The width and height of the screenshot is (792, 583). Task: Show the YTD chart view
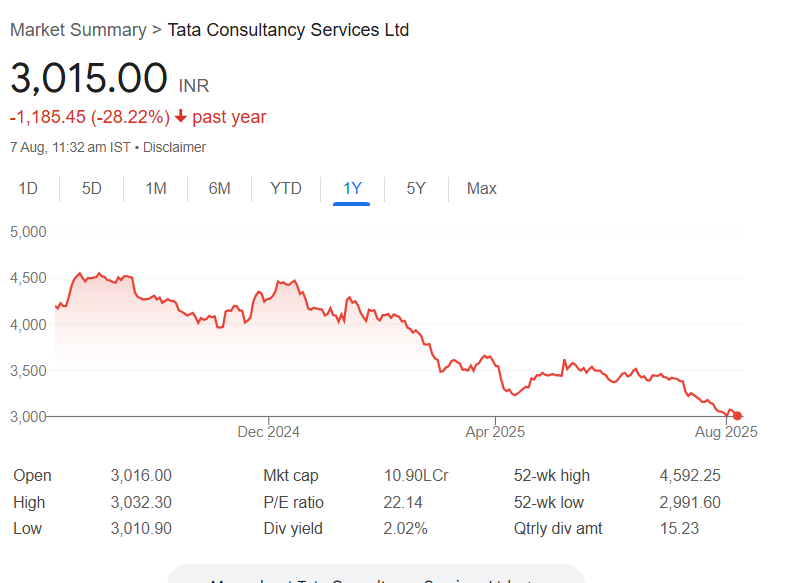click(x=286, y=188)
